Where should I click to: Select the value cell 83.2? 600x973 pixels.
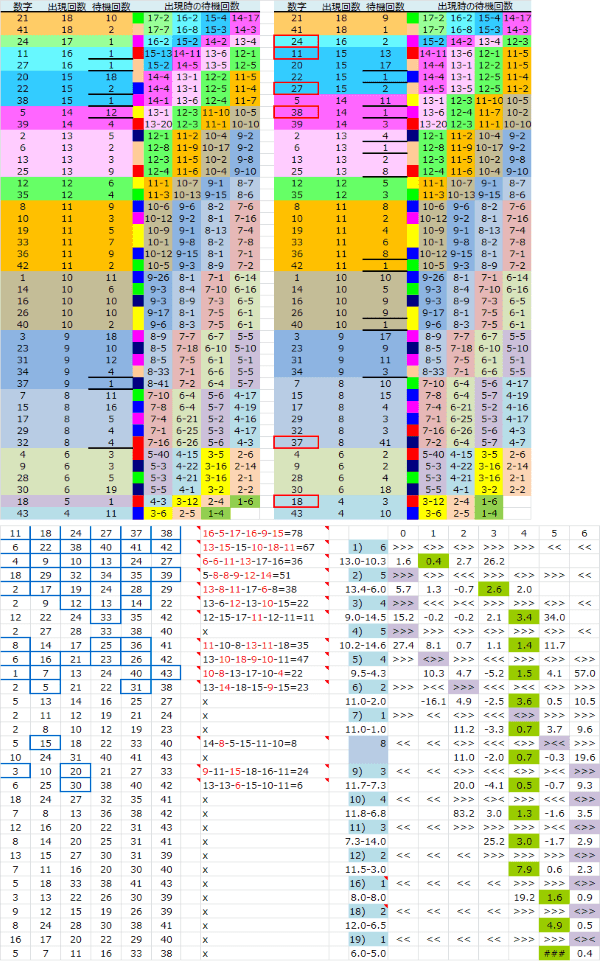(464, 814)
